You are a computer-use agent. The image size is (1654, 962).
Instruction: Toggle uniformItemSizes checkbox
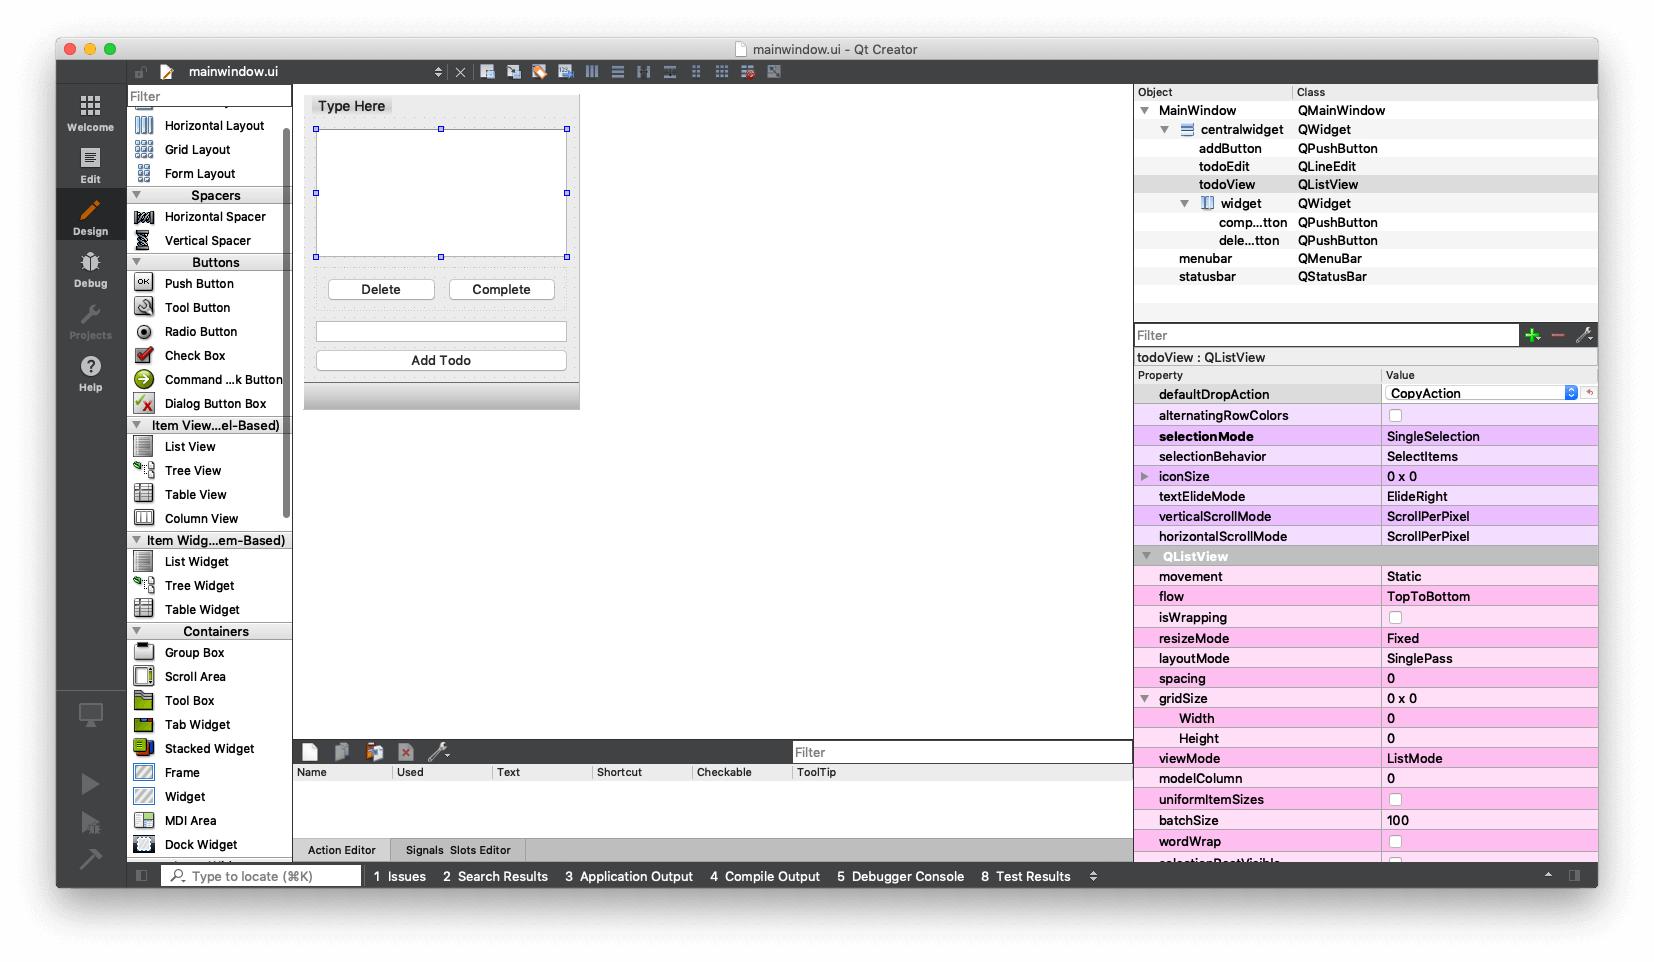pyautogui.click(x=1395, y=799)
